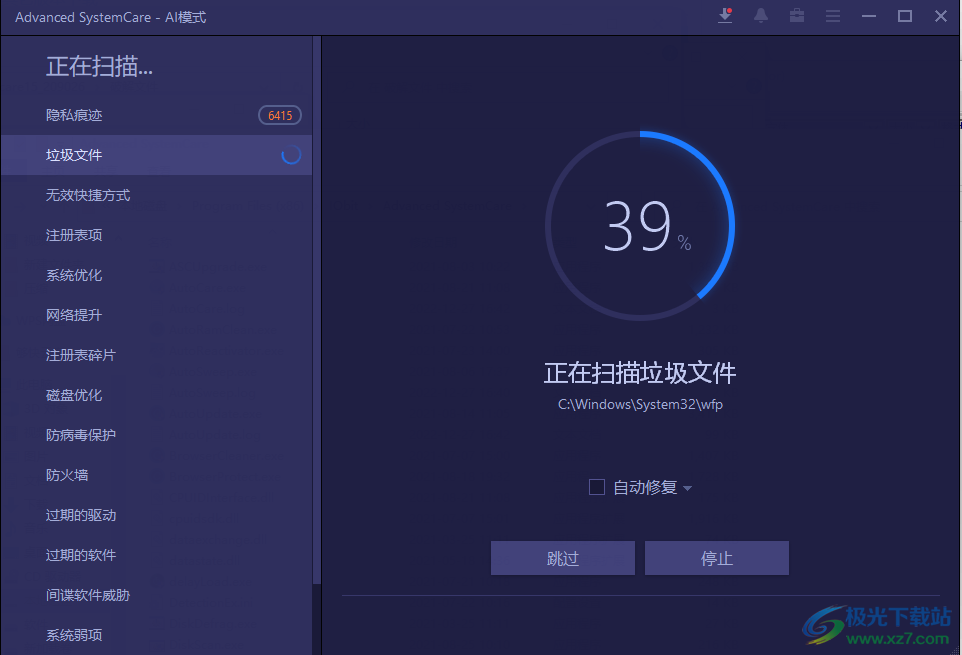Viewport: 962px width, 655px height.
Task: Minimize the Advanced SystemCare window
Action: (x=869, y=16)
